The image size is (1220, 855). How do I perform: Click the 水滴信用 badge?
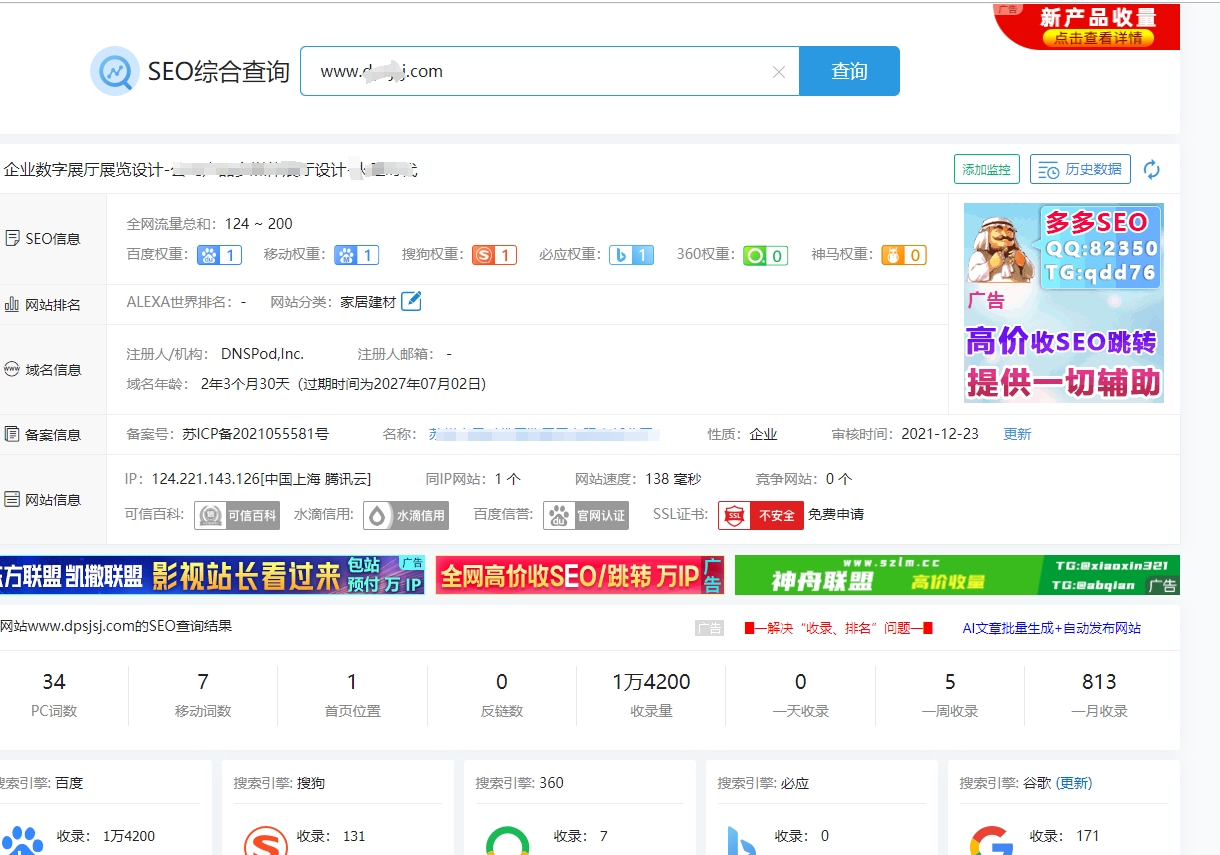(406, 516)
